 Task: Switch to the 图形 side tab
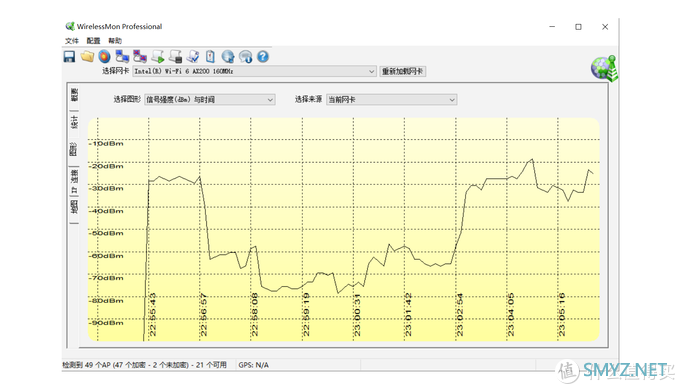pos(73,149)
